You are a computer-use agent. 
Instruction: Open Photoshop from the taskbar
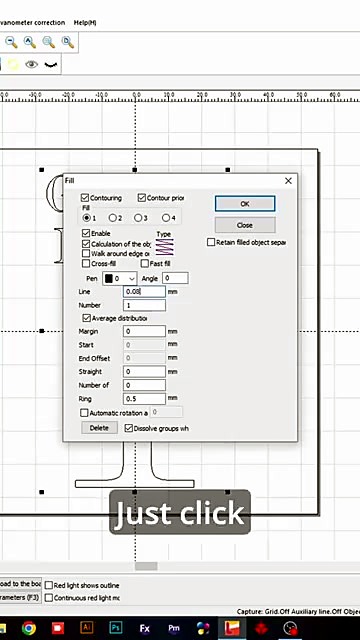pos(116,628)
